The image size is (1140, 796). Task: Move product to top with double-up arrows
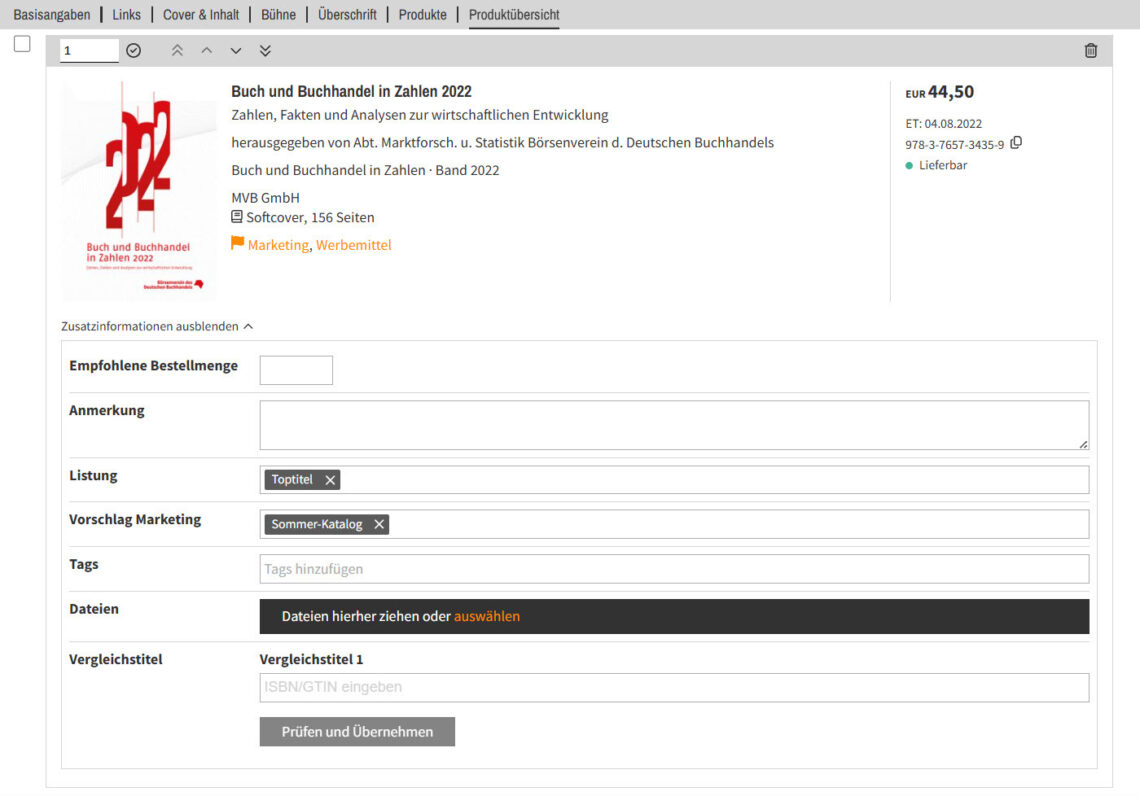[x=177, y=50]
